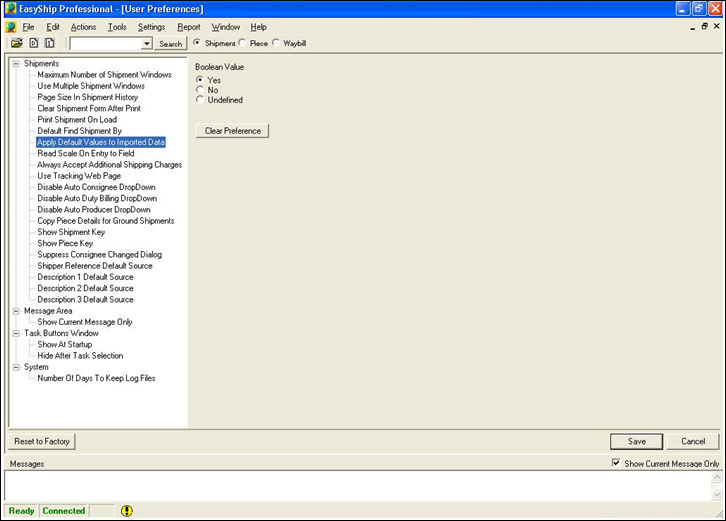Set Boolean Value to Yes
726x521 pixels.
[200, 80]
